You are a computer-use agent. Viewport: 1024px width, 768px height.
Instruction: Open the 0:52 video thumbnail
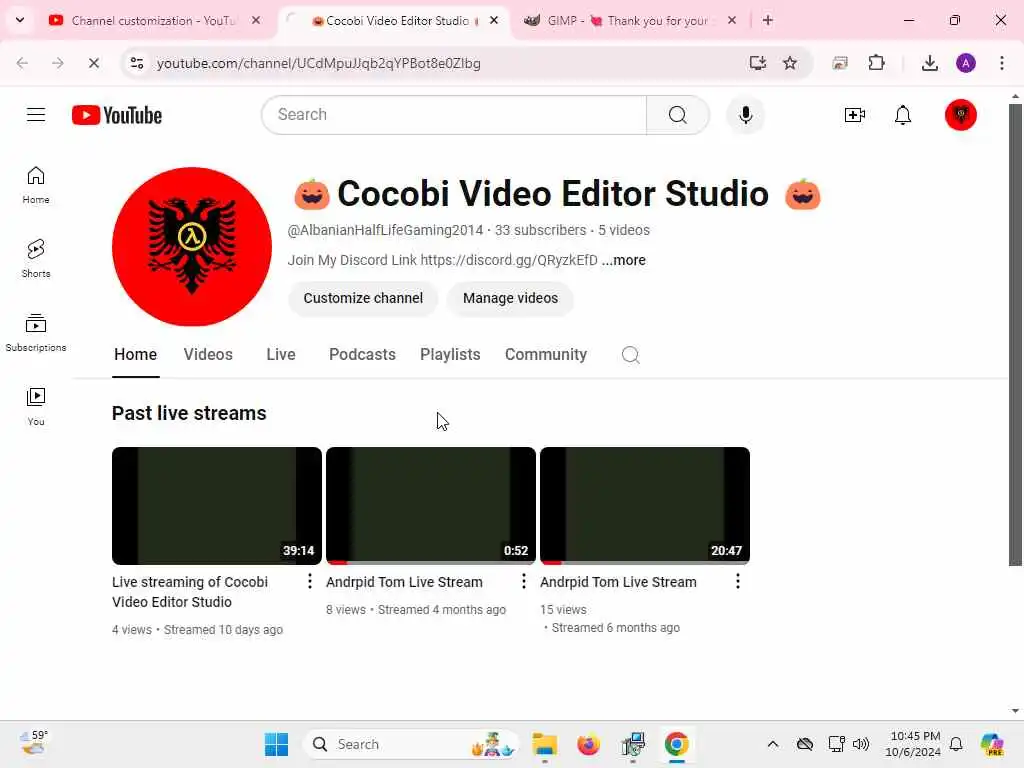coord(430,505)
